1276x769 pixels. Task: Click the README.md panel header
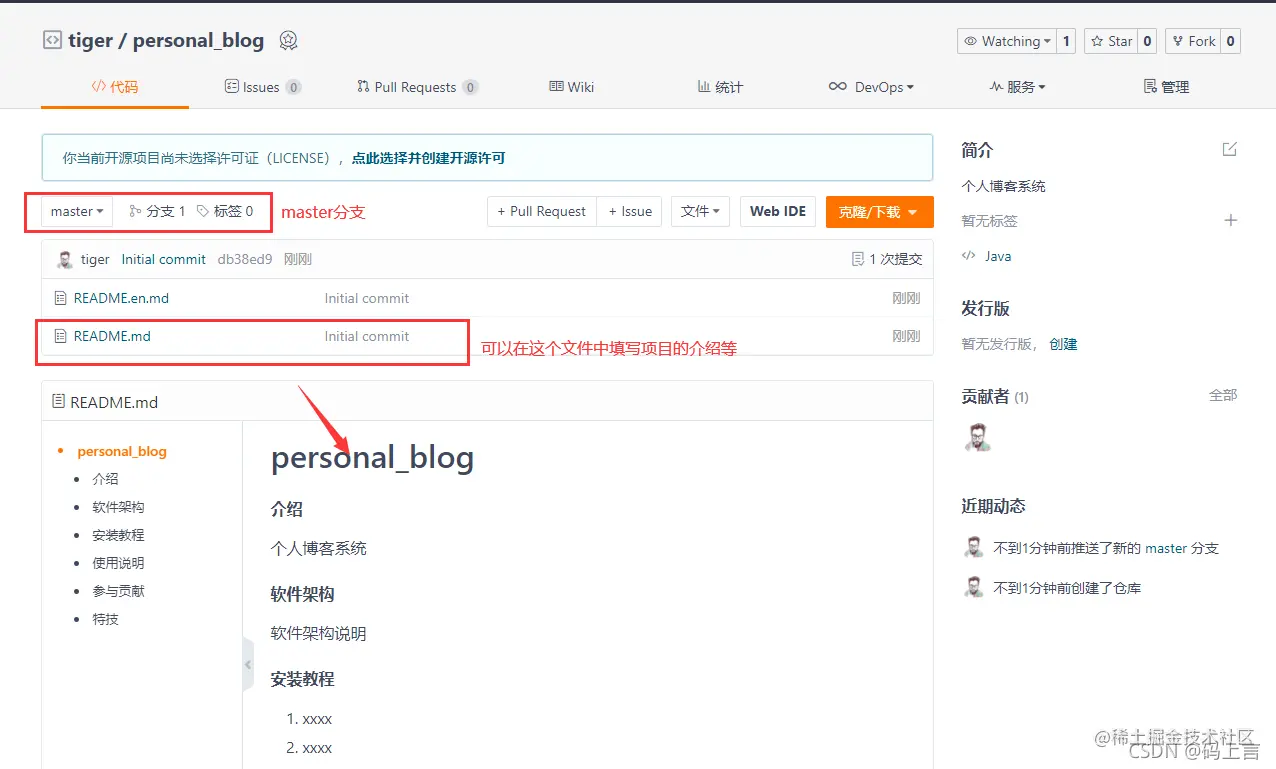pos(487,402)
